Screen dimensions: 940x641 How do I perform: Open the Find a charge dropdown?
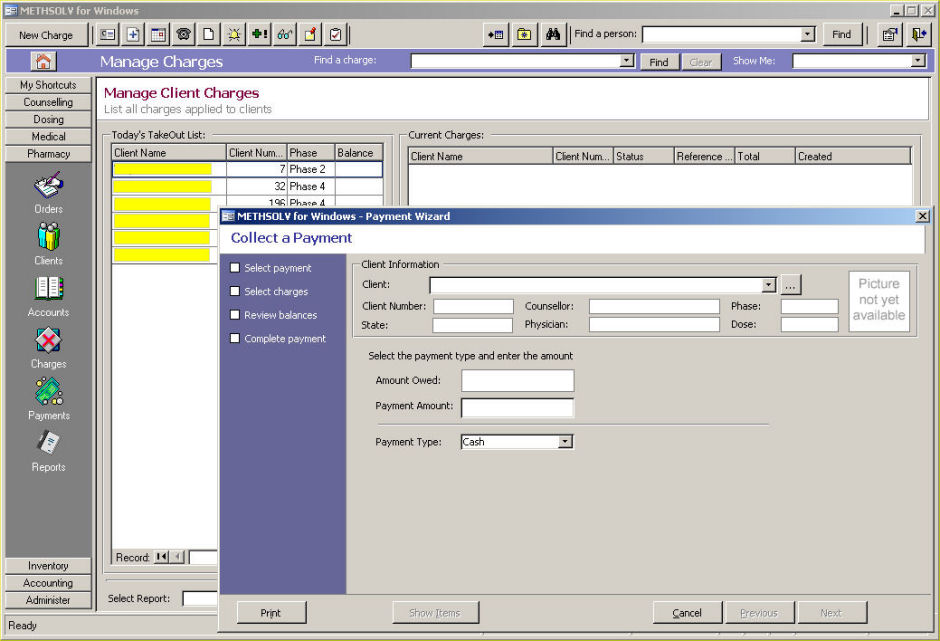(x=627, y=61)
